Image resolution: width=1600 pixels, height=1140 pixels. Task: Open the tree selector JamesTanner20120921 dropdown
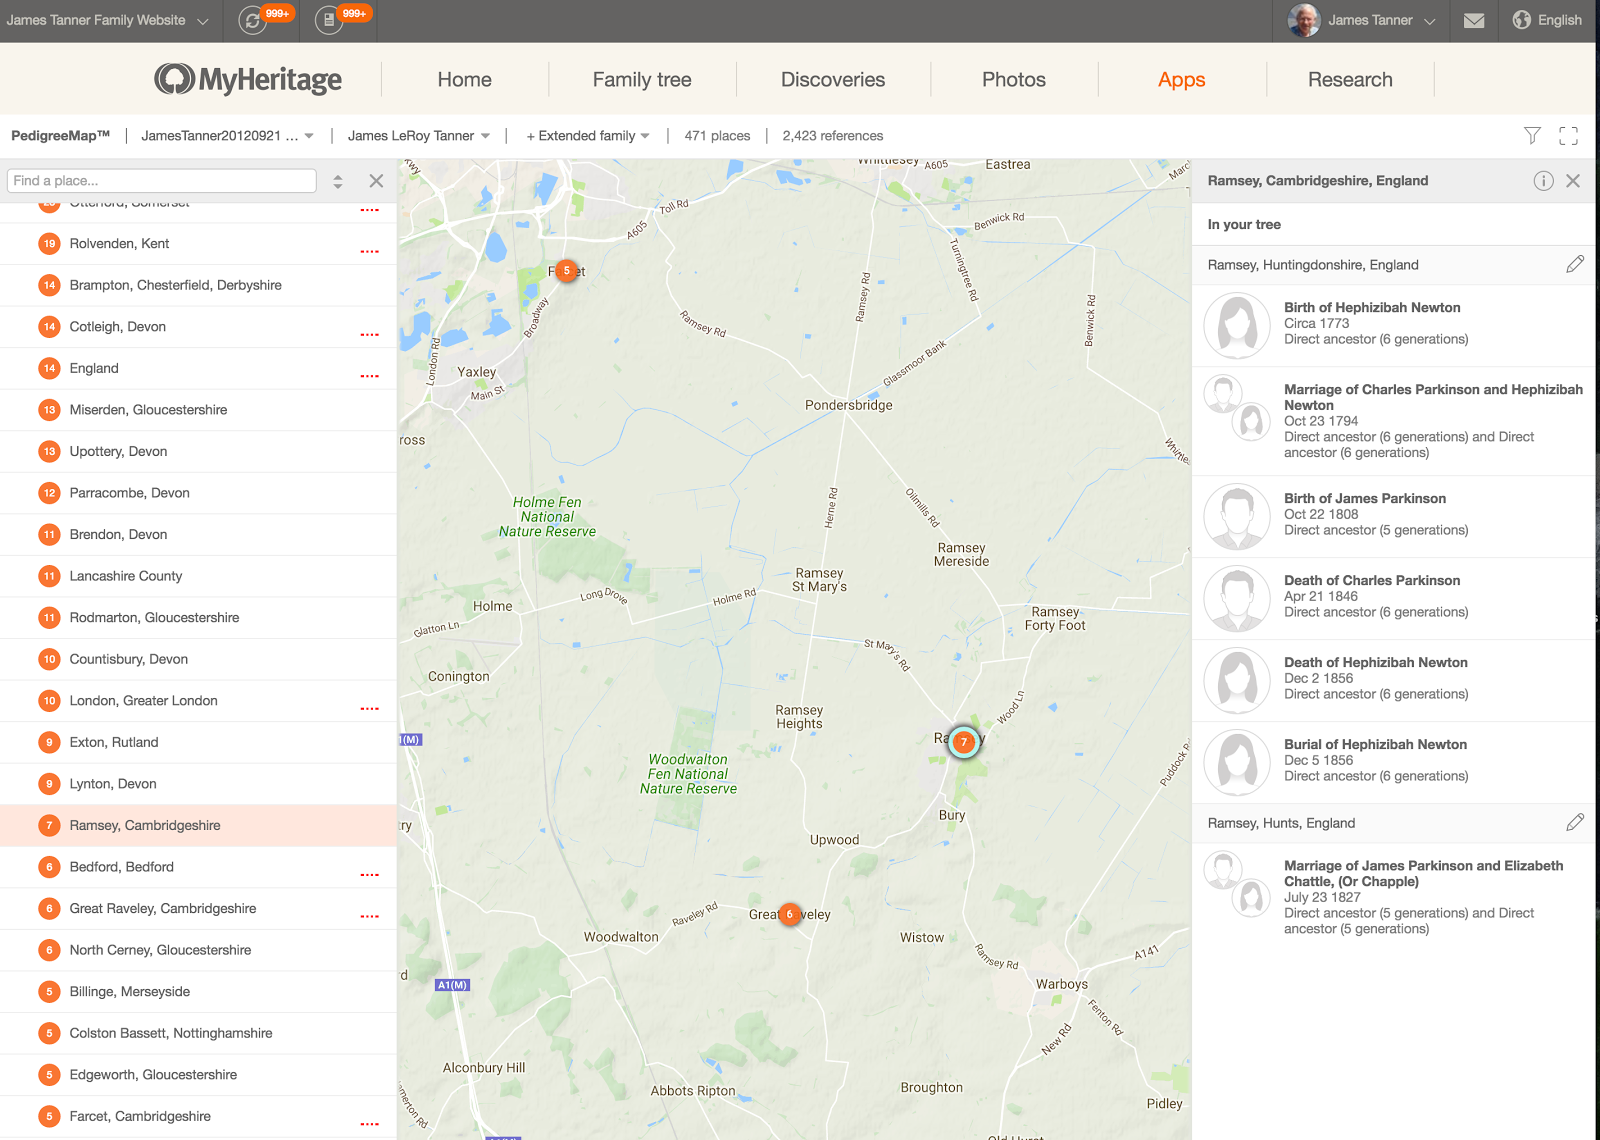(x=226, y=135)
